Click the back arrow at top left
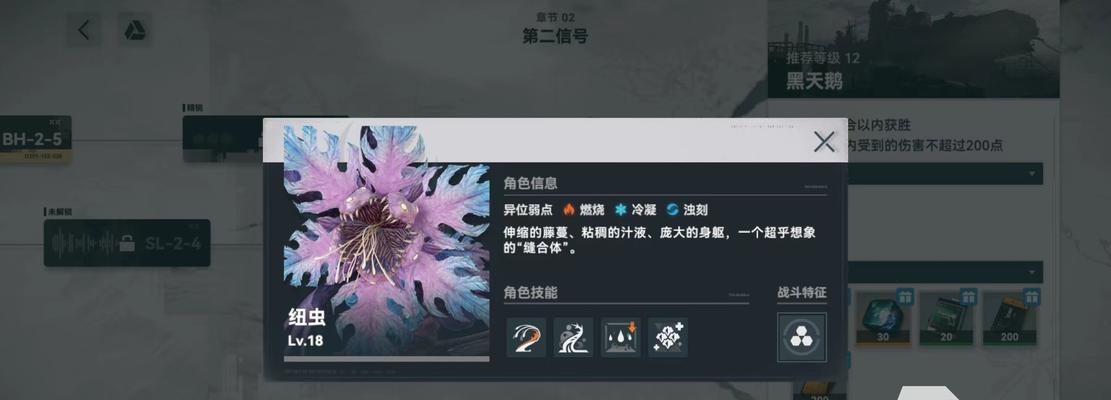 coord(84,30)
